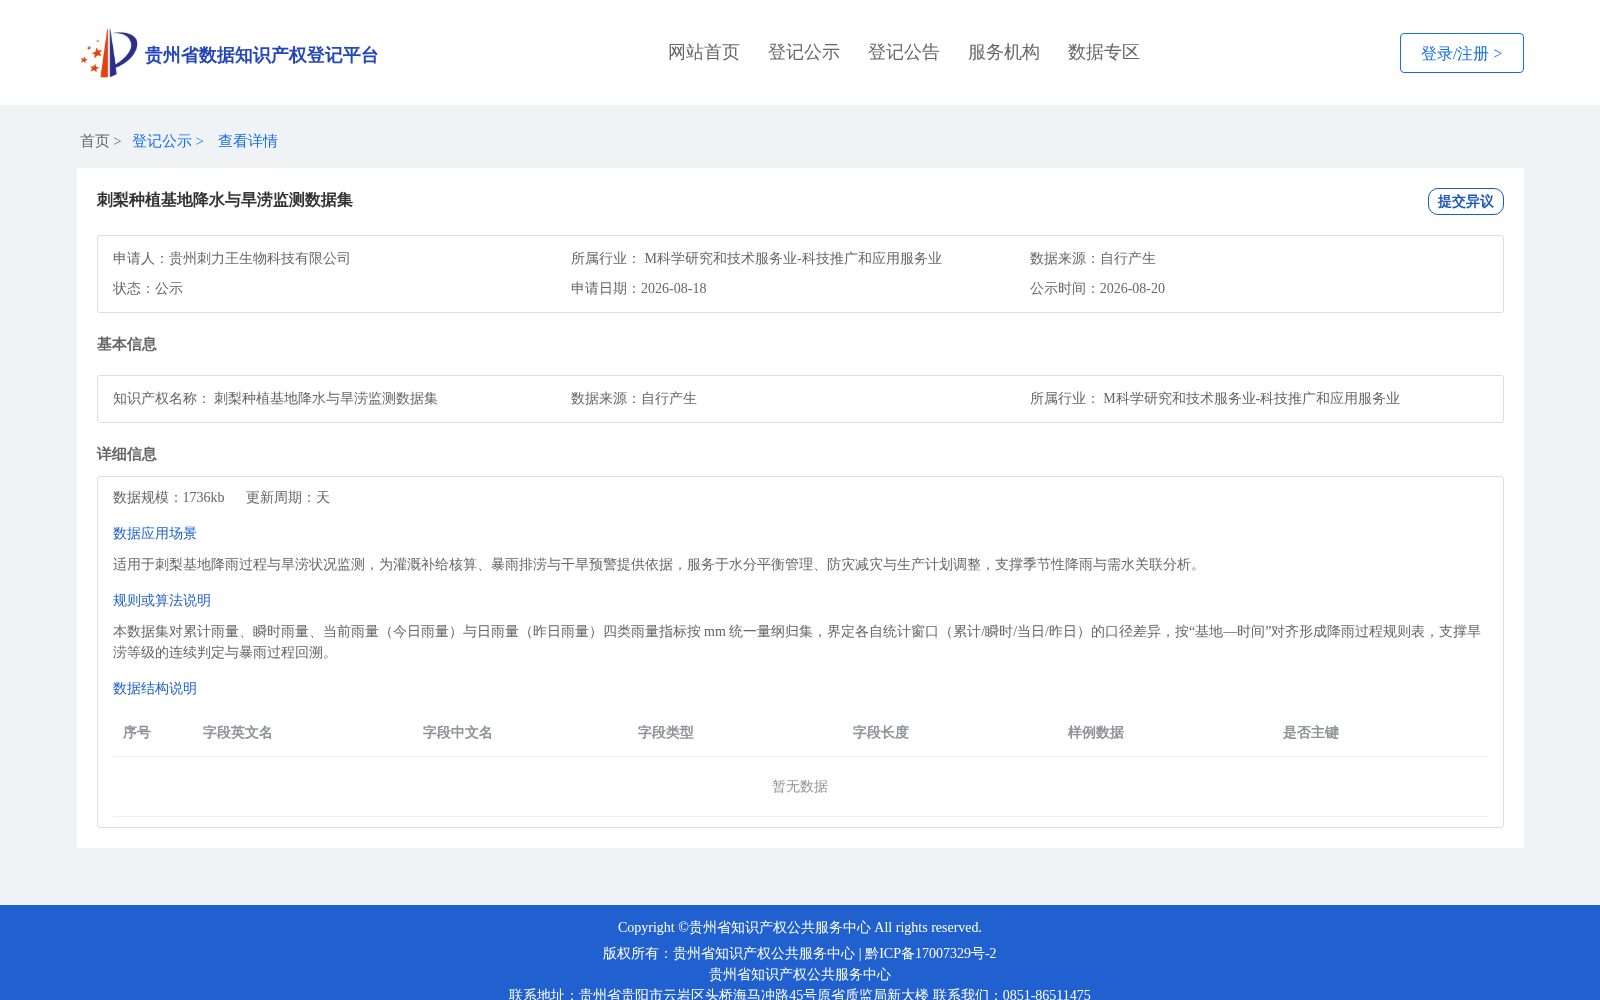
Task: Click 知识产权名称 field in basic info
Action: coord(275,398)
